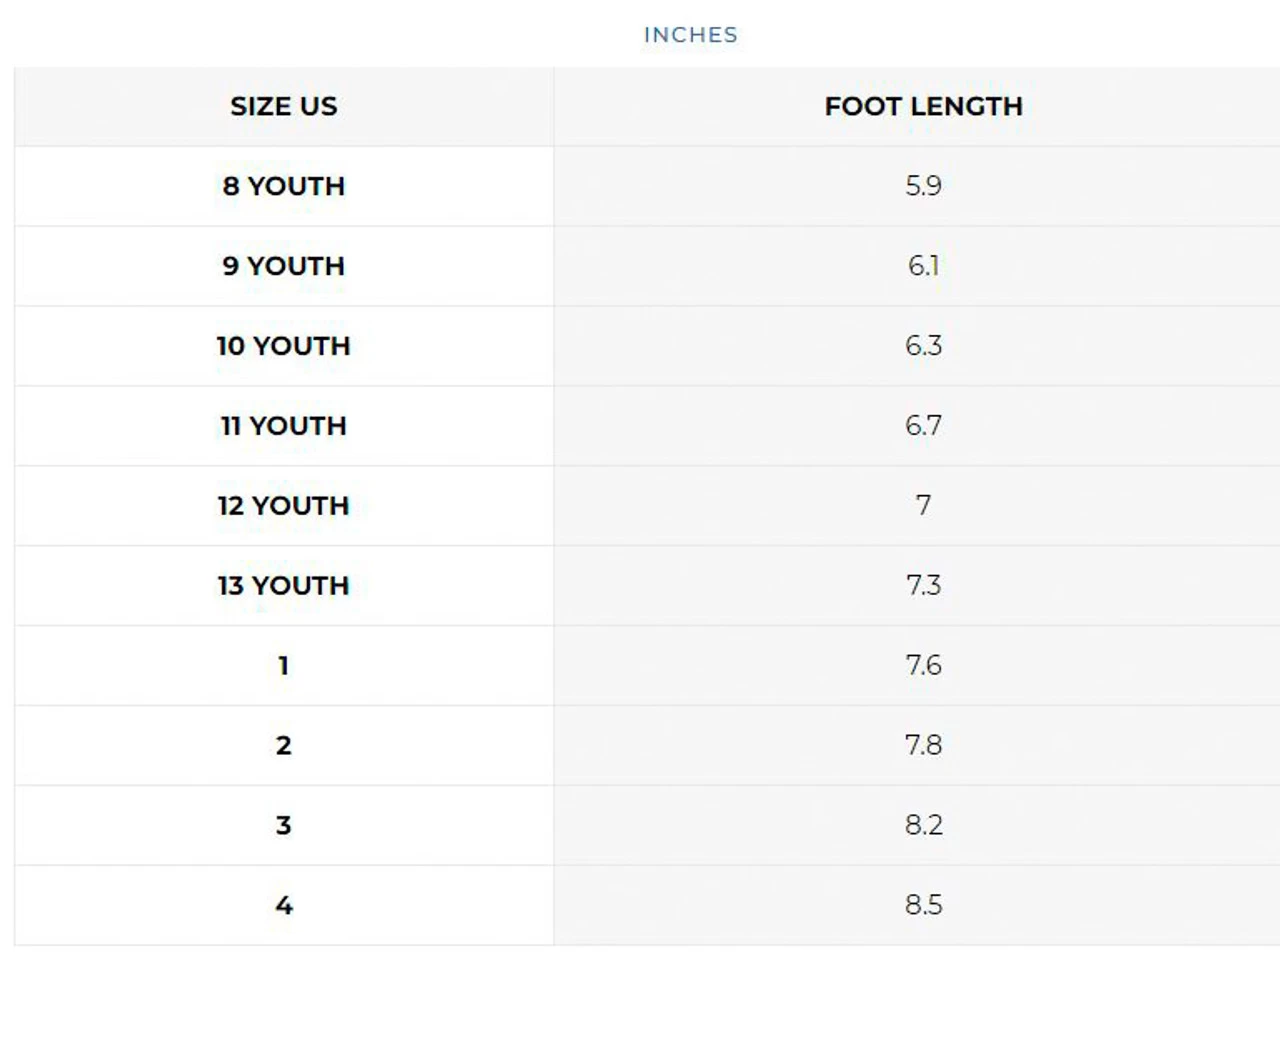Select the 8.2 foot length cell
1280x1044 pixels.
[923, 826]
